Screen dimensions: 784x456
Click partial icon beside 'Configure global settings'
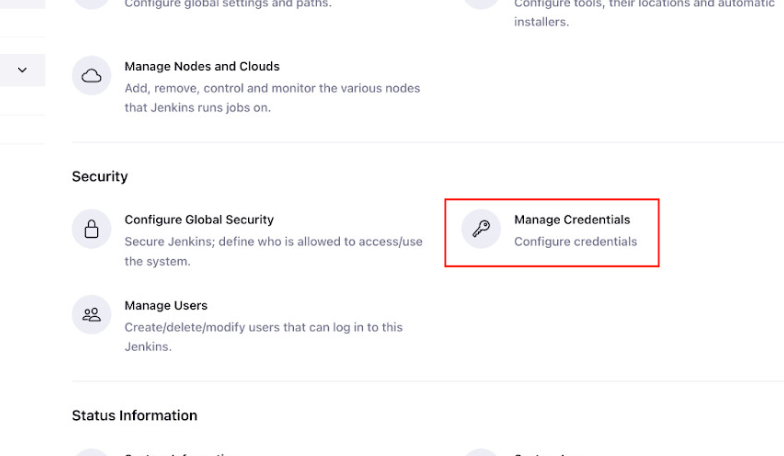(x=91, y=3)
